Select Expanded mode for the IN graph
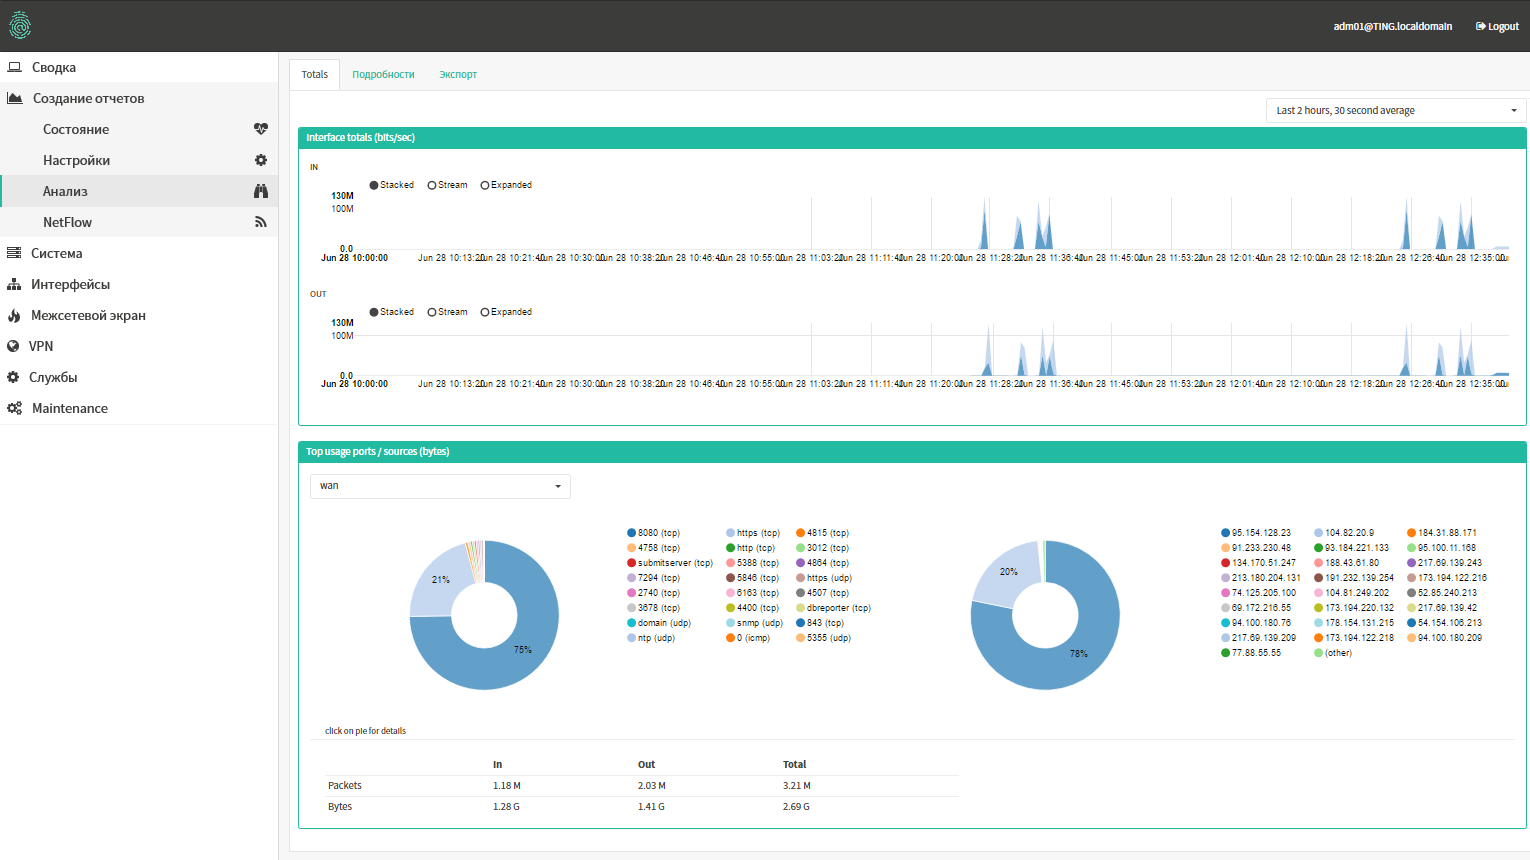The width and height of the screenshot is (1530, 860). 485,185
